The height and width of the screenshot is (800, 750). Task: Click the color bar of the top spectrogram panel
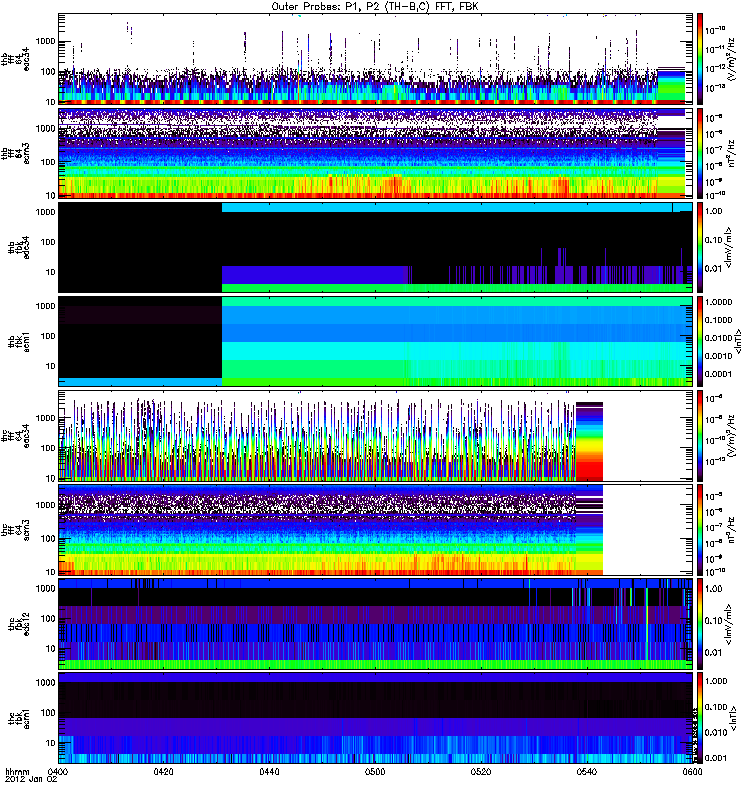(x=700, y=58)
